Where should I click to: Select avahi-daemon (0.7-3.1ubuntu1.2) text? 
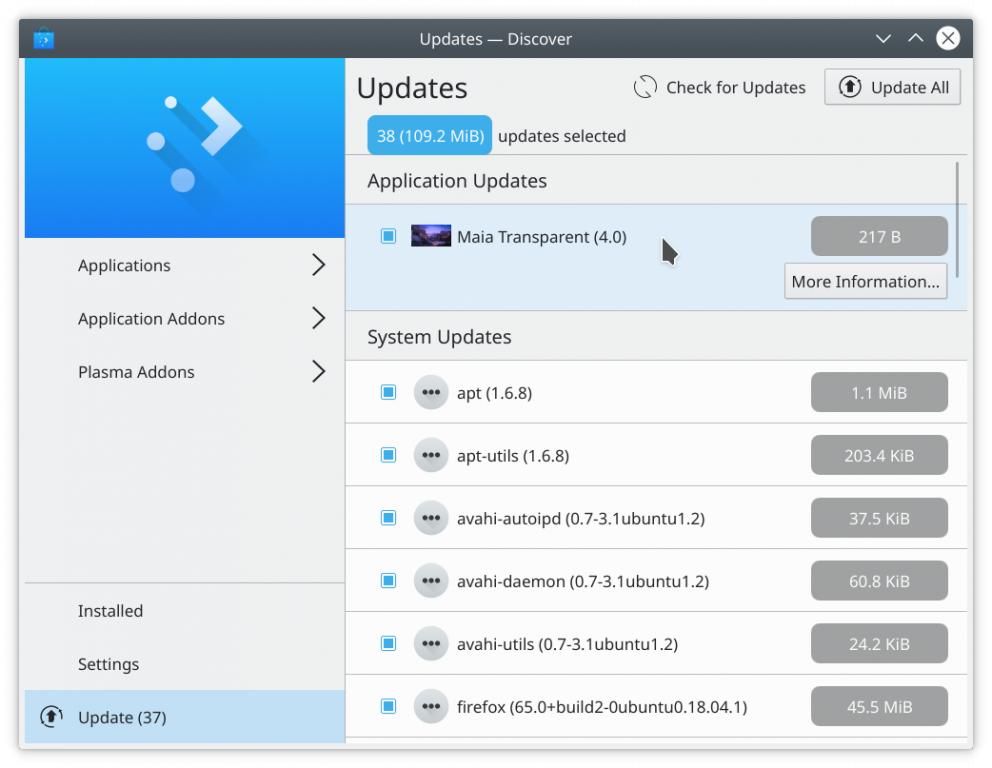(x=583, y=581)
